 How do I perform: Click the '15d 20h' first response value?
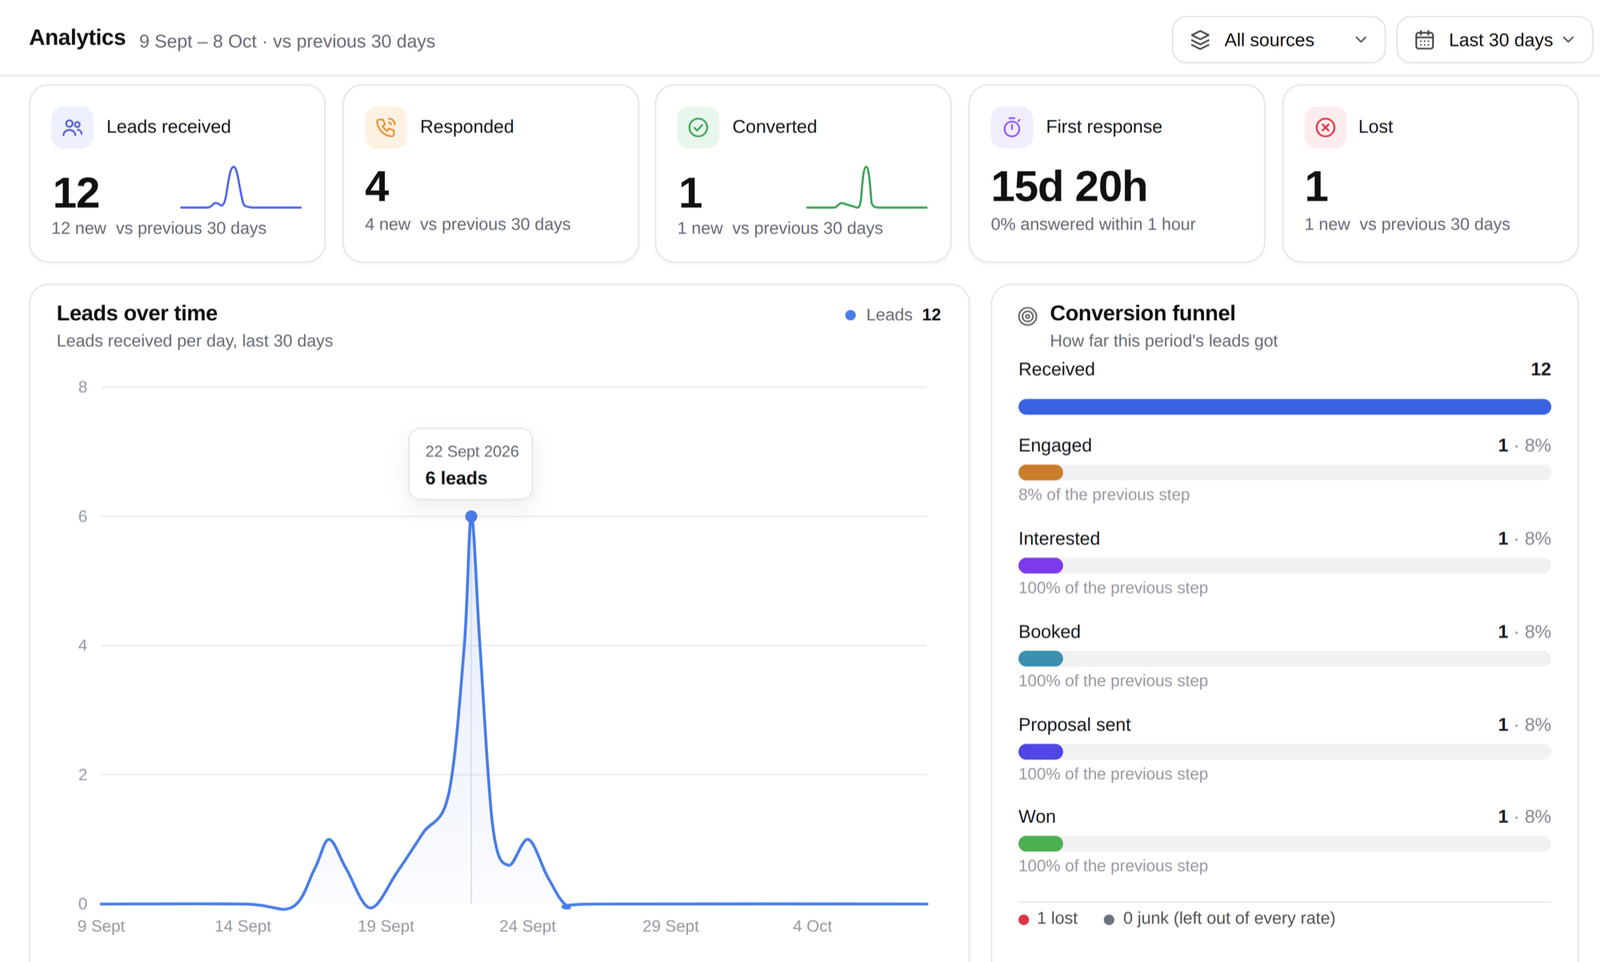1069,187
